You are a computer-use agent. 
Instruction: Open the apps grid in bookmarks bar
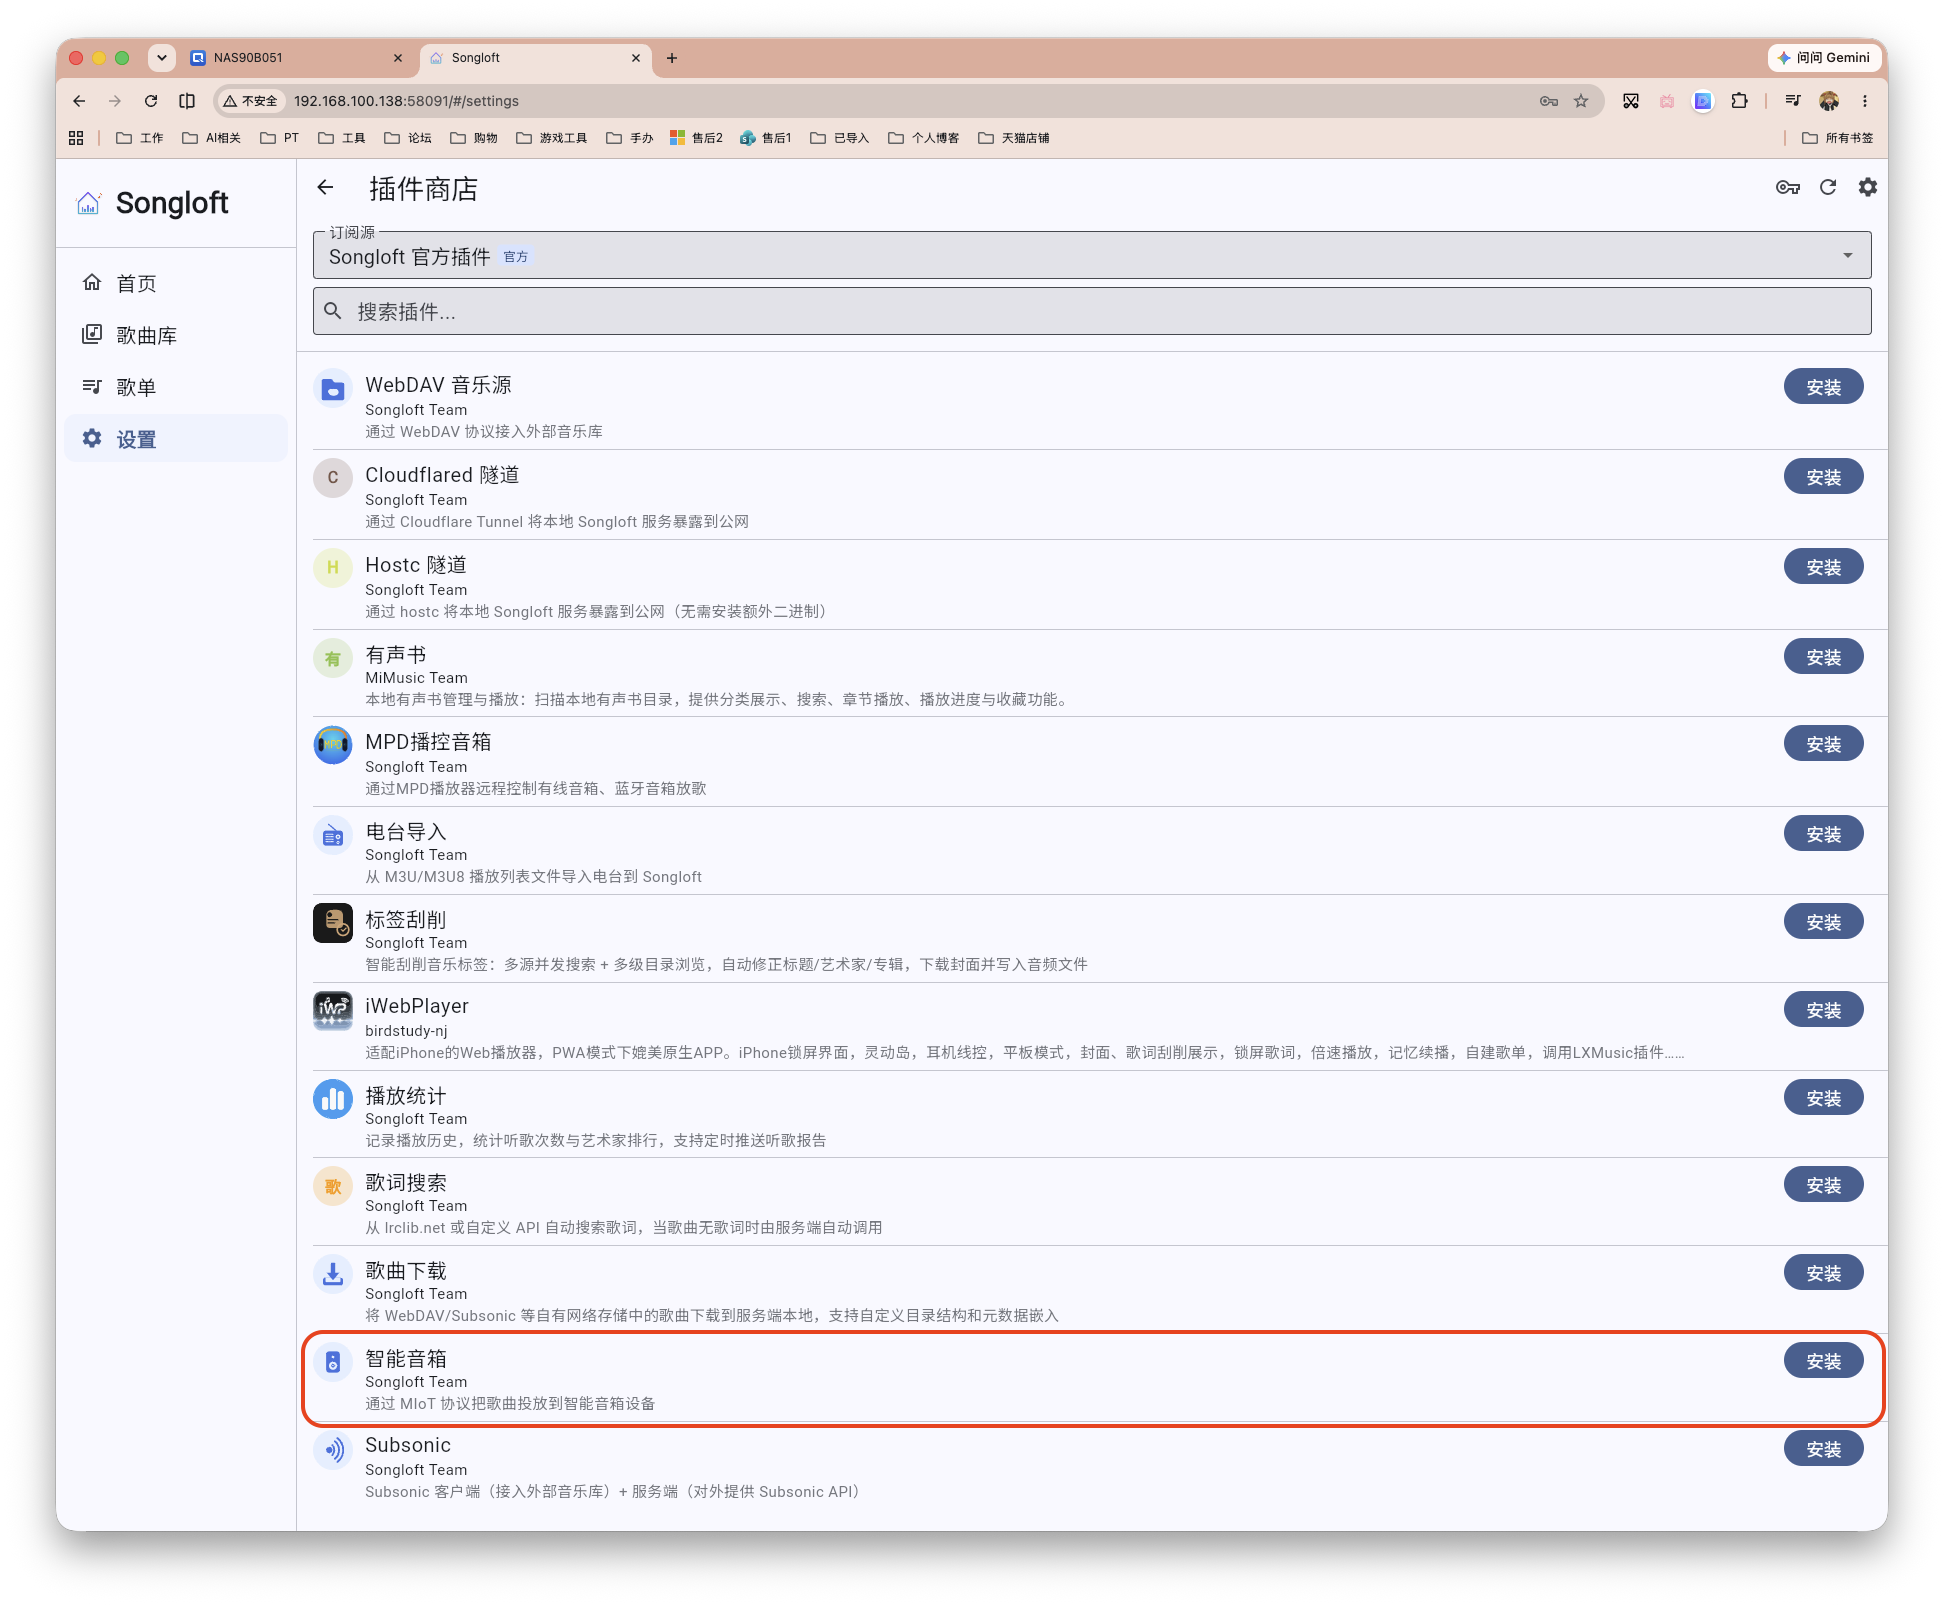click(76, 138)
